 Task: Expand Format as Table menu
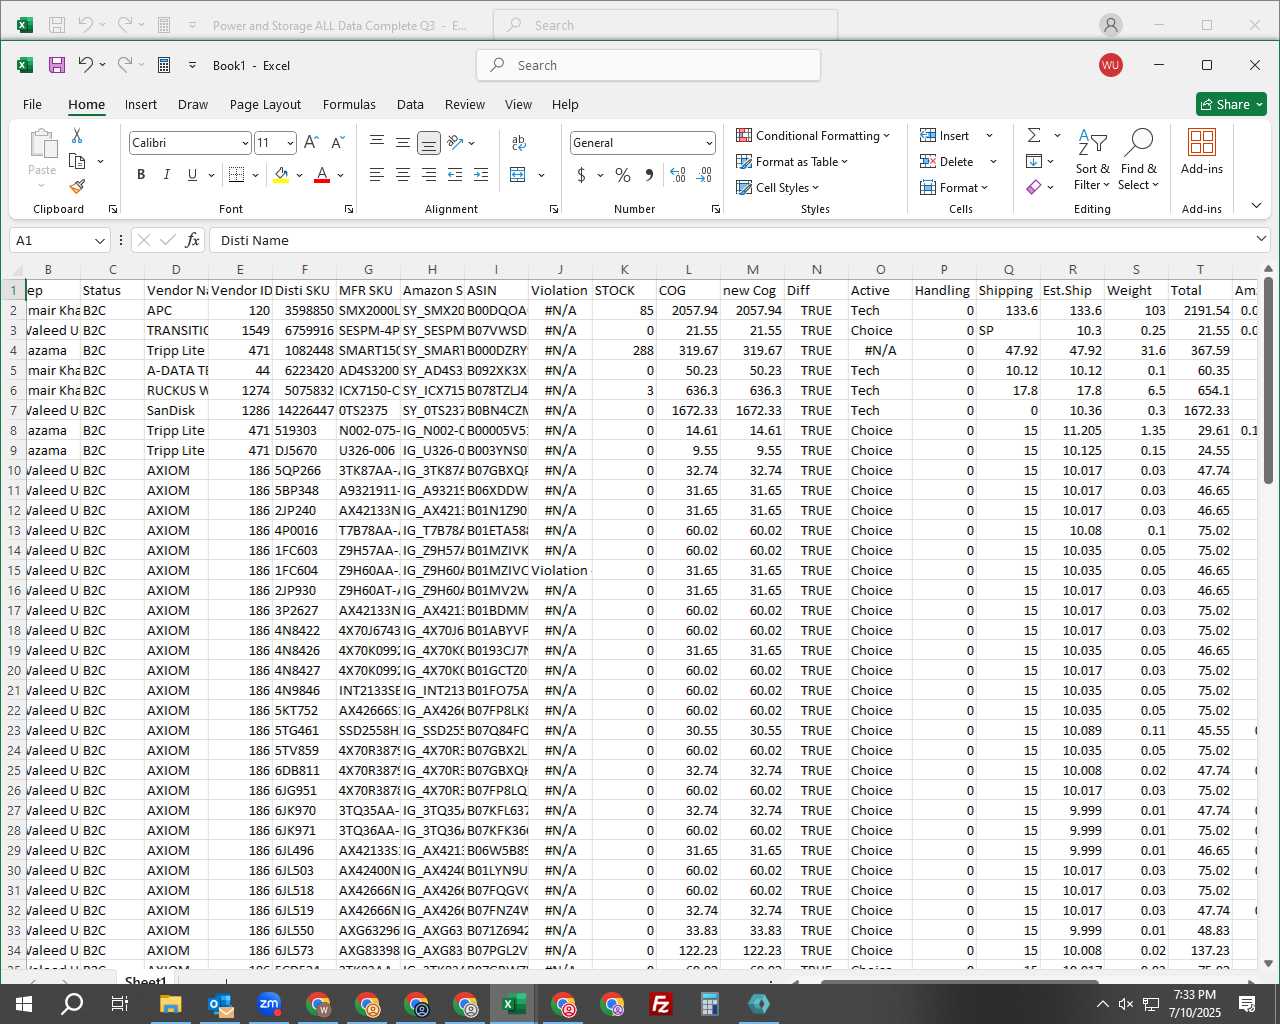pyautogui.click(x=792, y=161)
